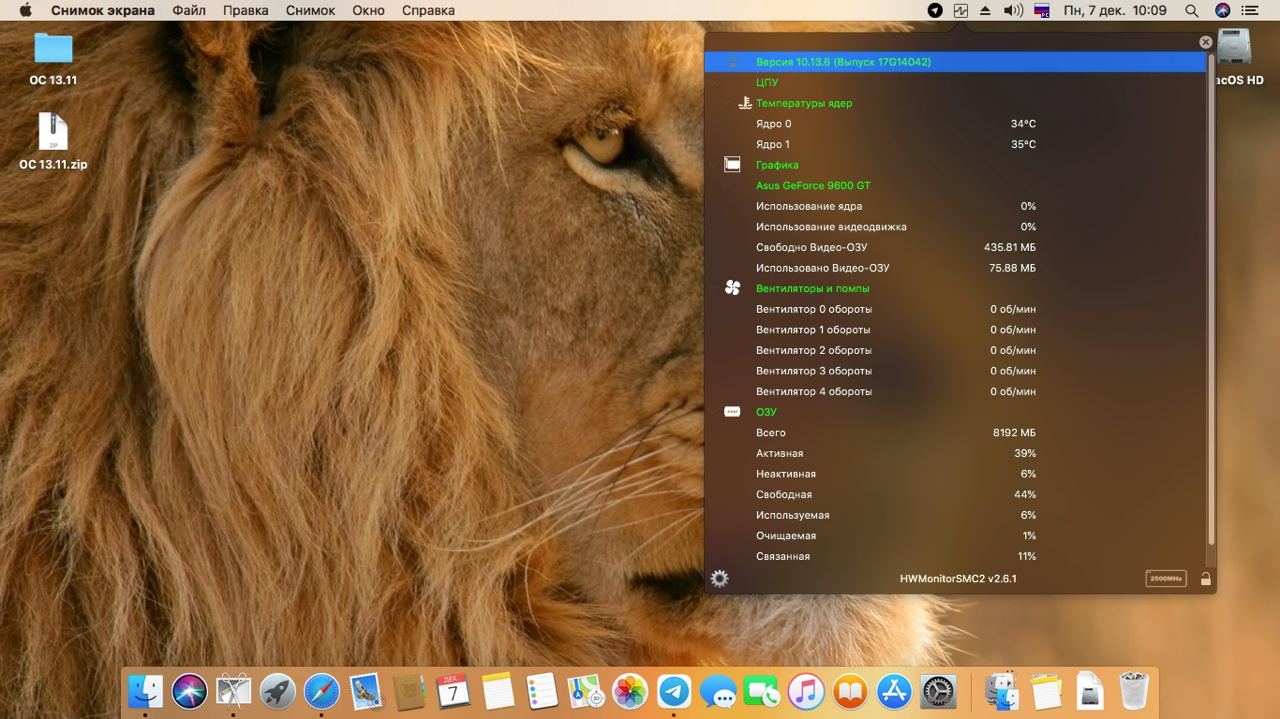
Task: Click the HWMonitor panel vertical scrollbar
Action: [1211, 300]
